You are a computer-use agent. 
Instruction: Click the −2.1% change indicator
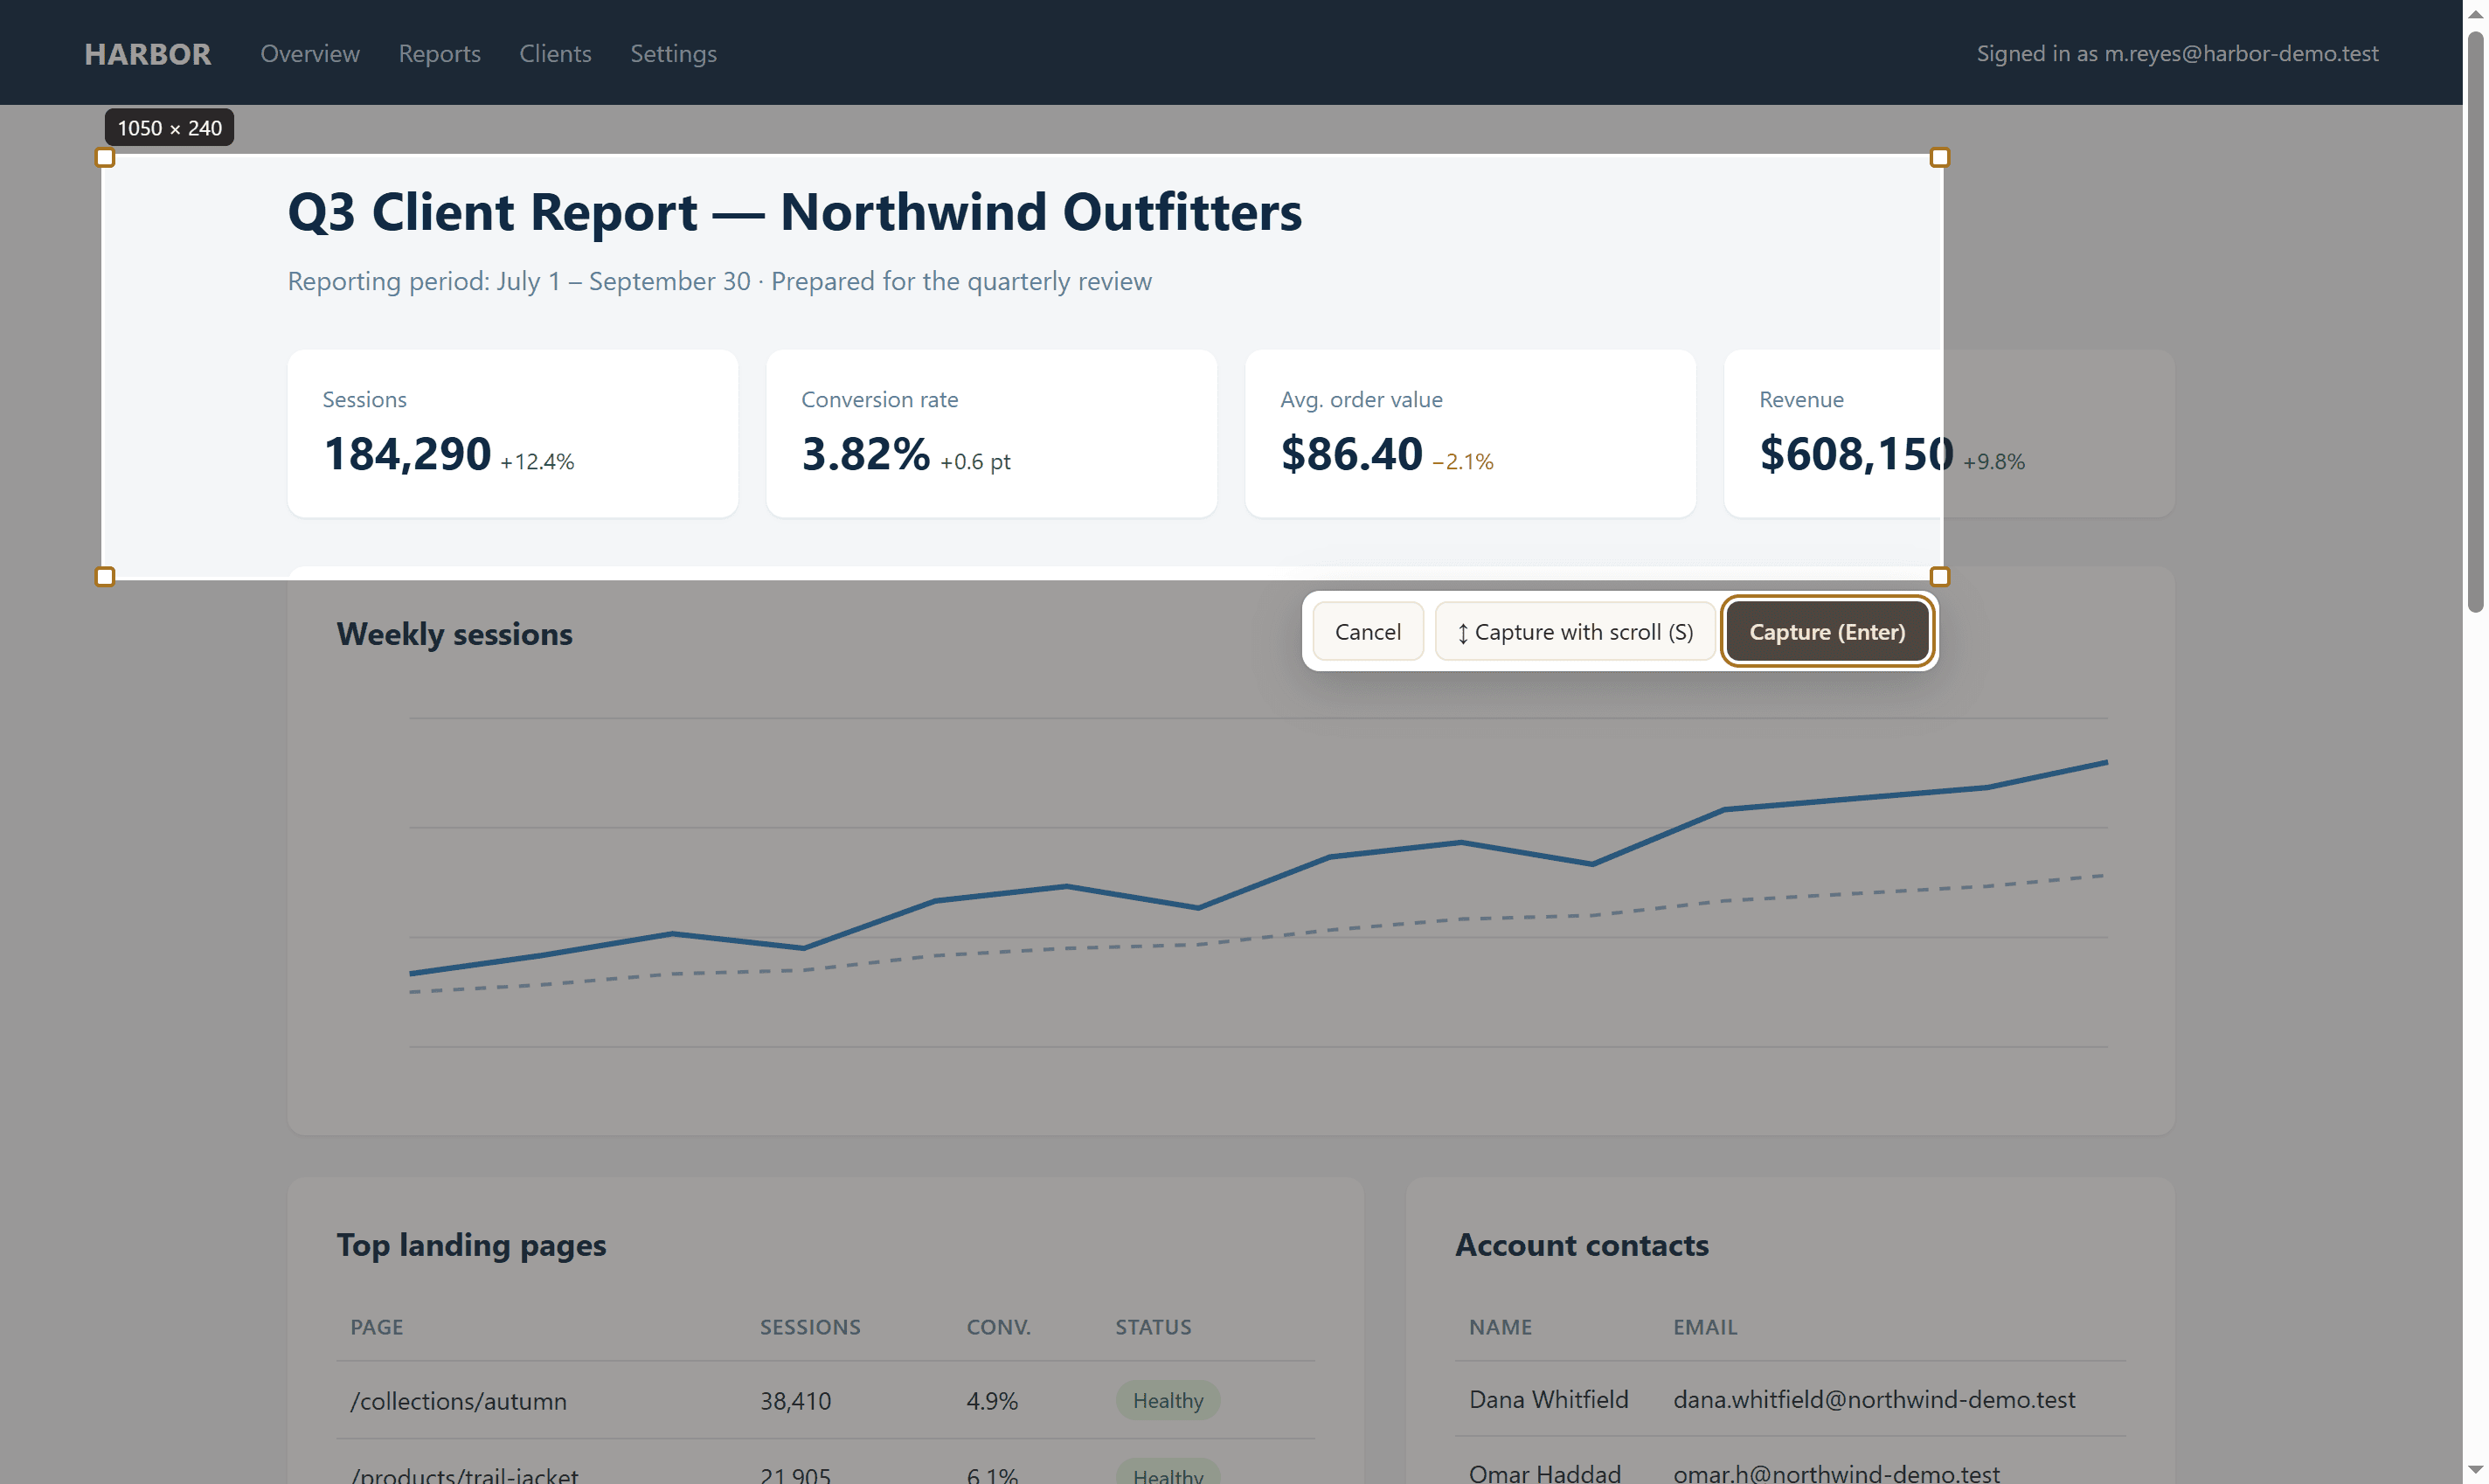point(1463,462)
